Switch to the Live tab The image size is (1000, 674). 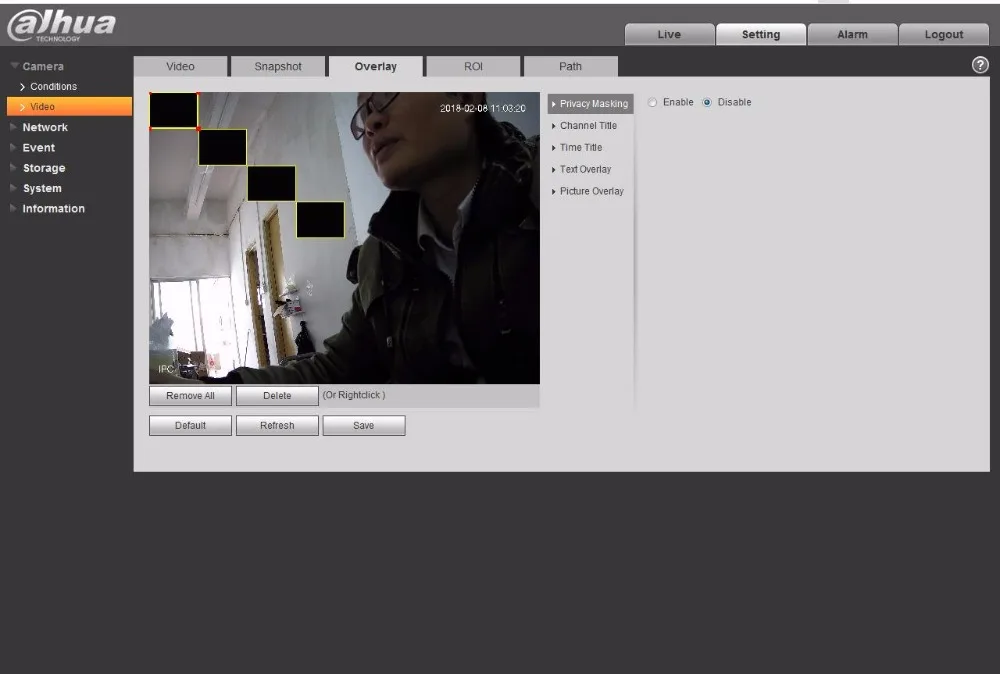[669, 34]
